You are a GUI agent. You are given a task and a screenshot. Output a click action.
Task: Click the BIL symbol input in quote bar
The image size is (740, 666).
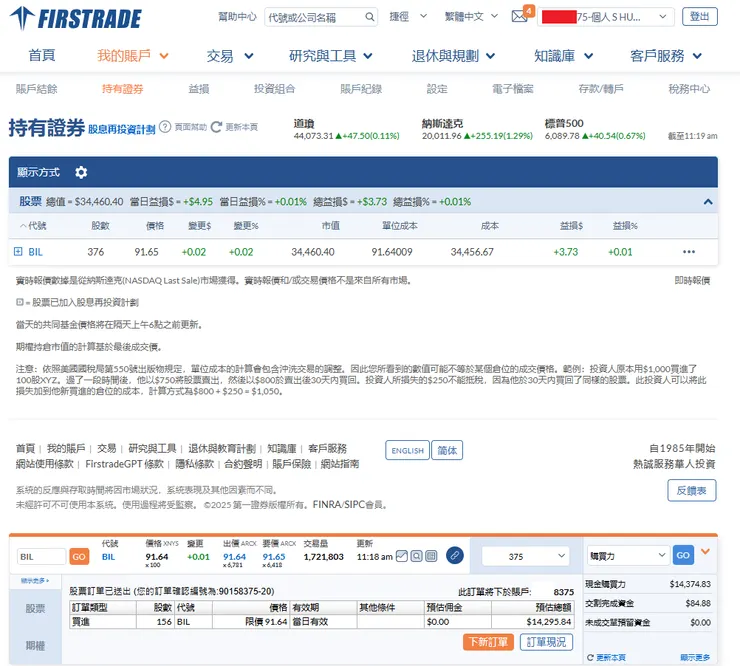41,556
